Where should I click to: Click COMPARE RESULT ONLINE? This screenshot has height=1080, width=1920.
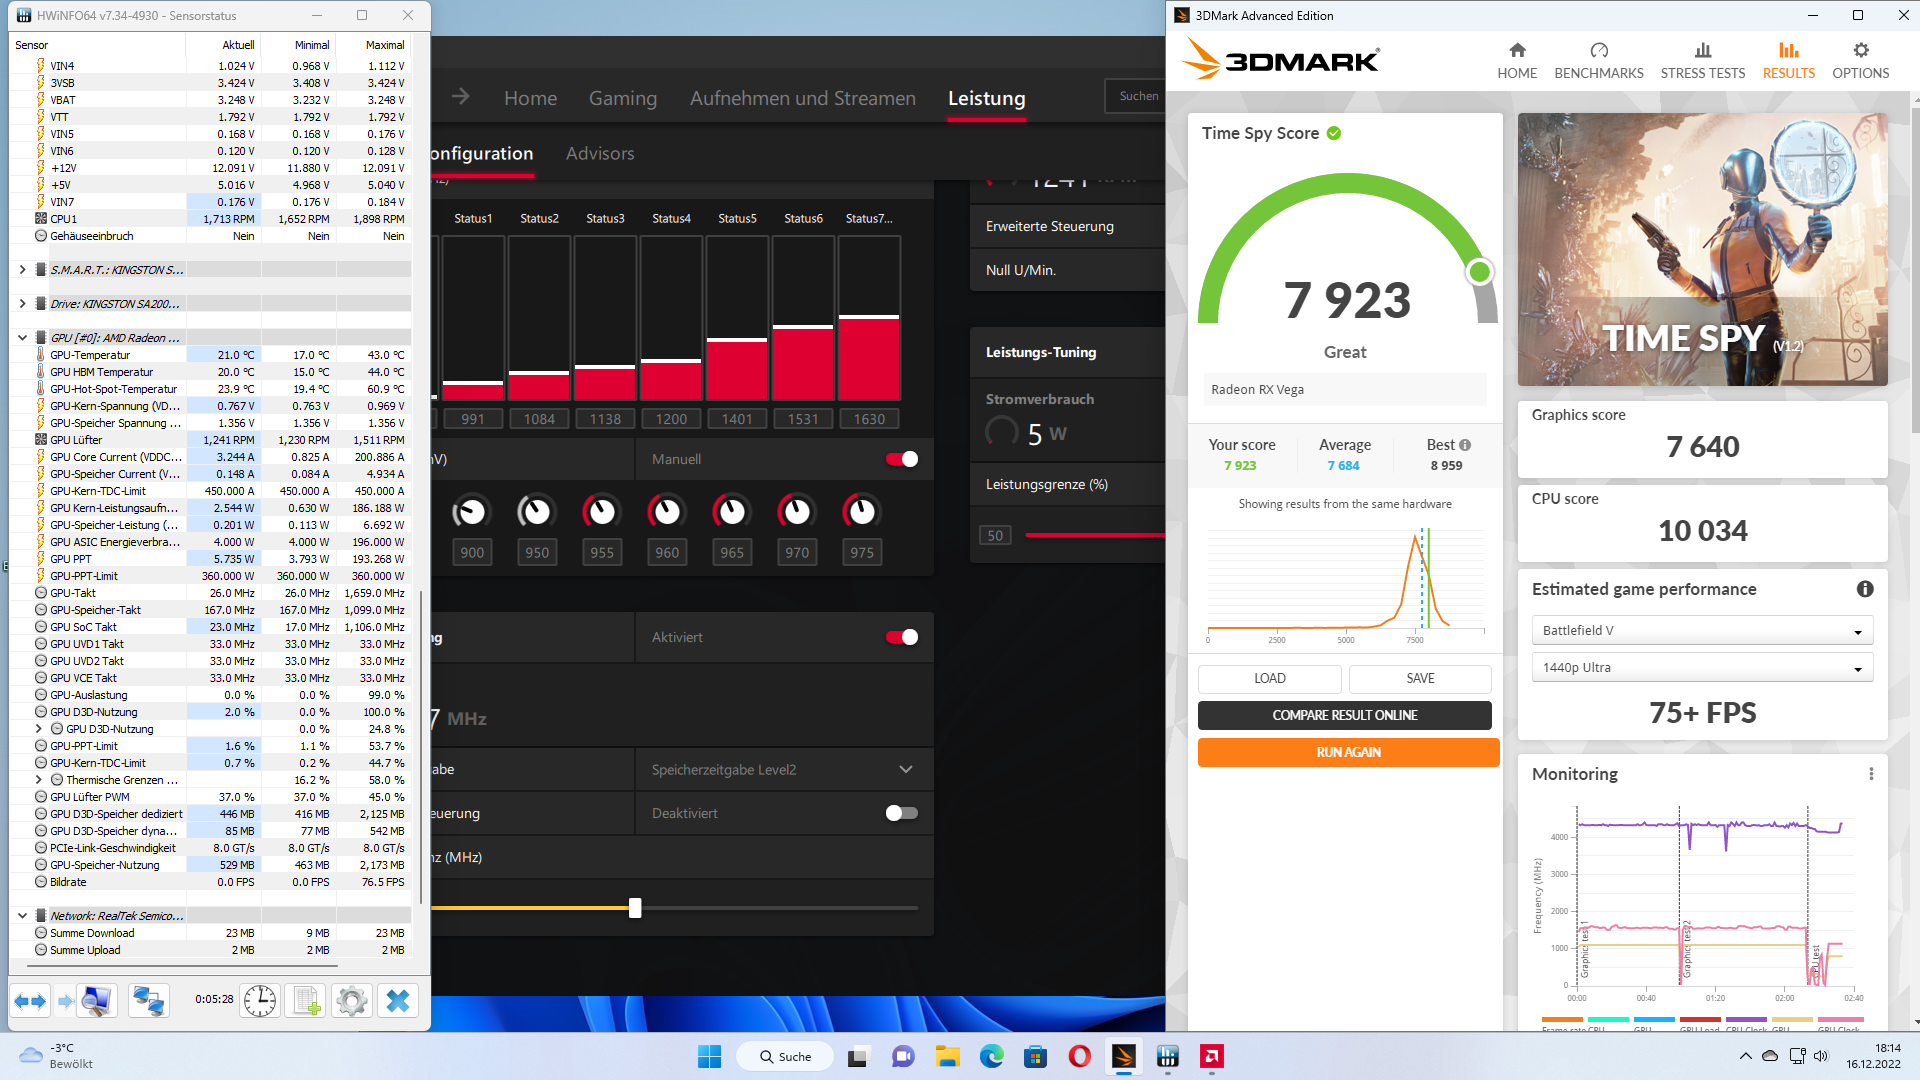point(1345,716)
